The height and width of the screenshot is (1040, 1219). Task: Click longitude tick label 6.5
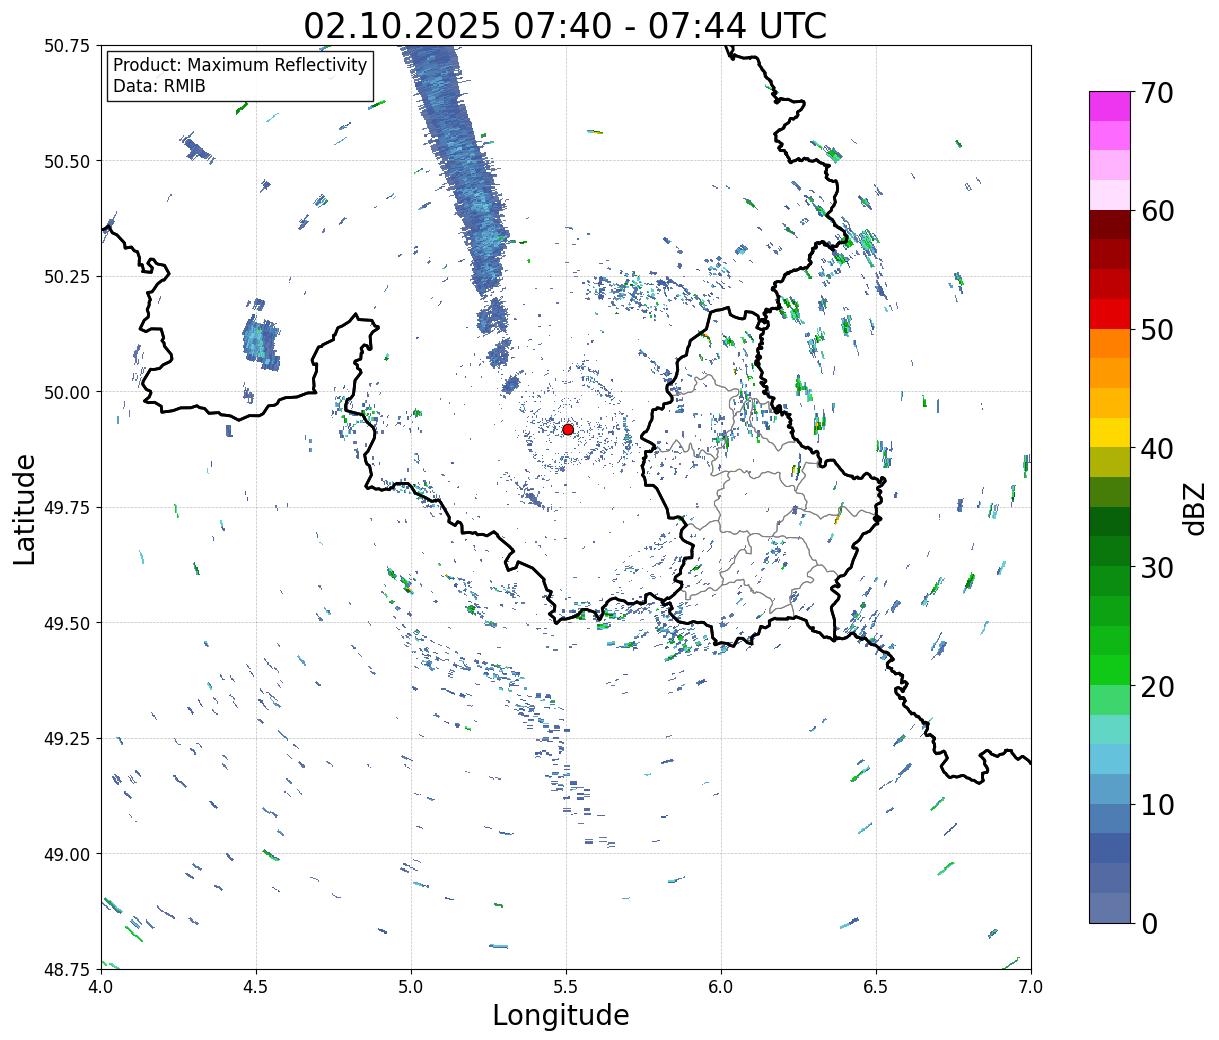click(876, 987)
